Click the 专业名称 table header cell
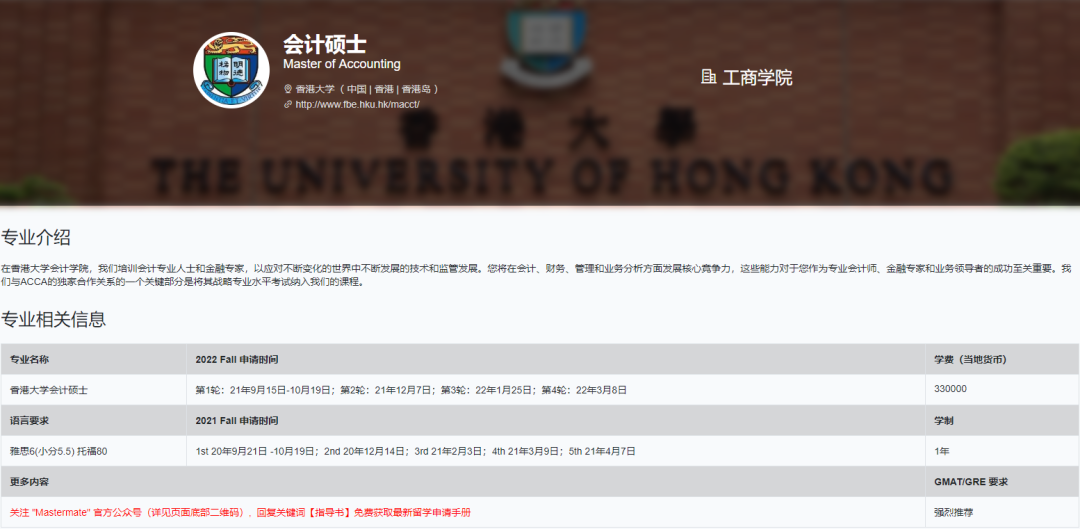 point(30,359)
